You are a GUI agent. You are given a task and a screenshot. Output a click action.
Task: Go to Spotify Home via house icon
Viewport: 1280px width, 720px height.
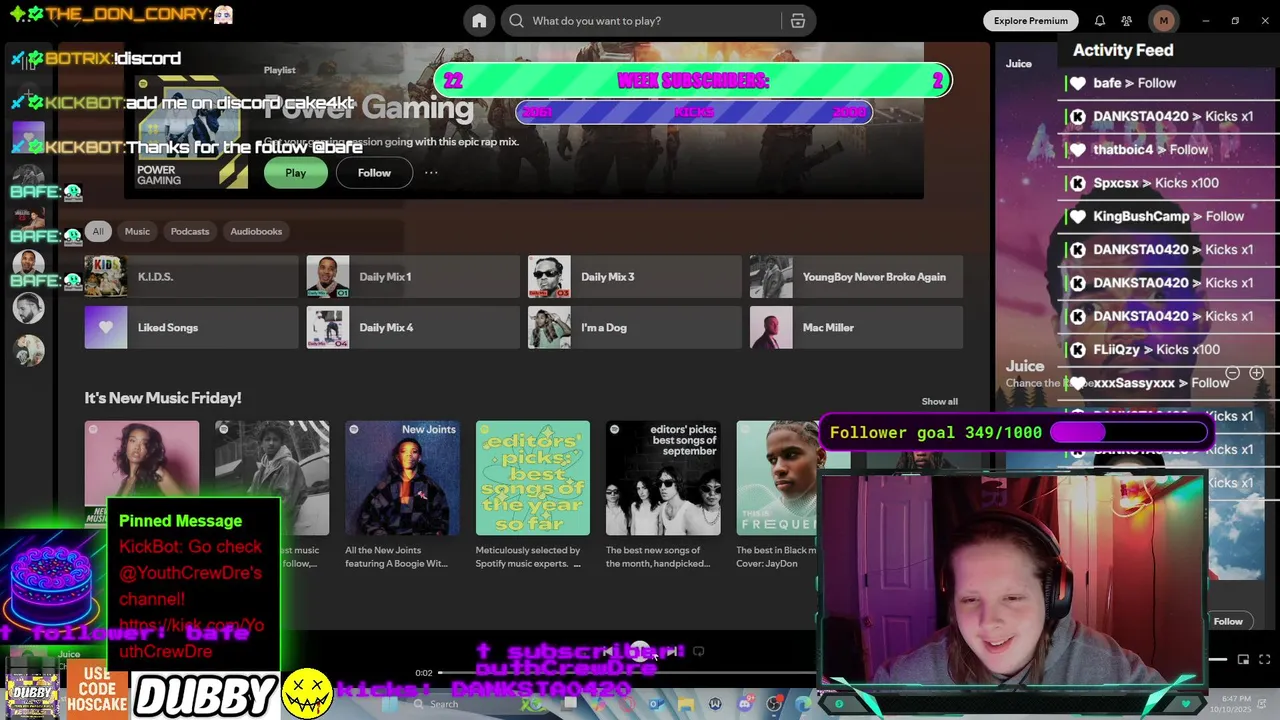click(x=479, y=21)
